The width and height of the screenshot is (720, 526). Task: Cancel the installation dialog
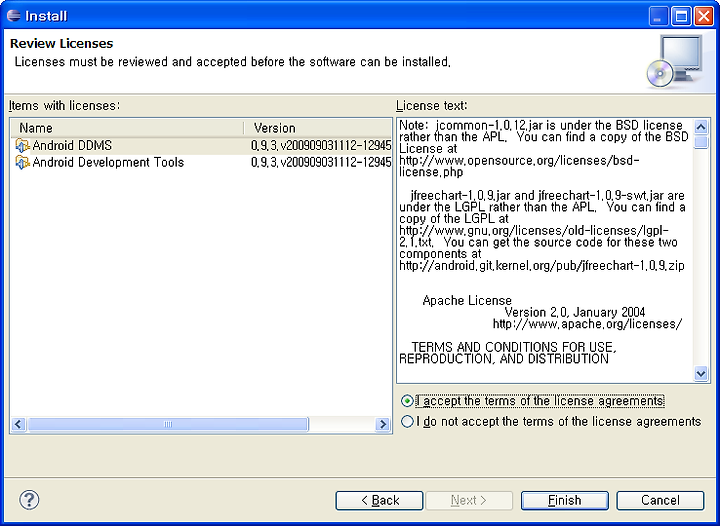click(x=660, y=500)
